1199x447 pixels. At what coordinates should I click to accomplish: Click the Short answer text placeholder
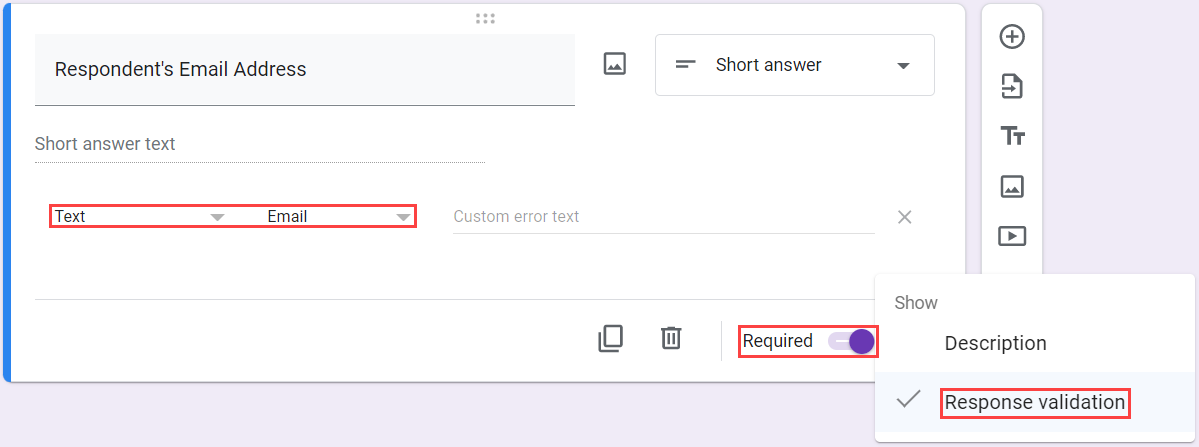click(x=106, y=144)
